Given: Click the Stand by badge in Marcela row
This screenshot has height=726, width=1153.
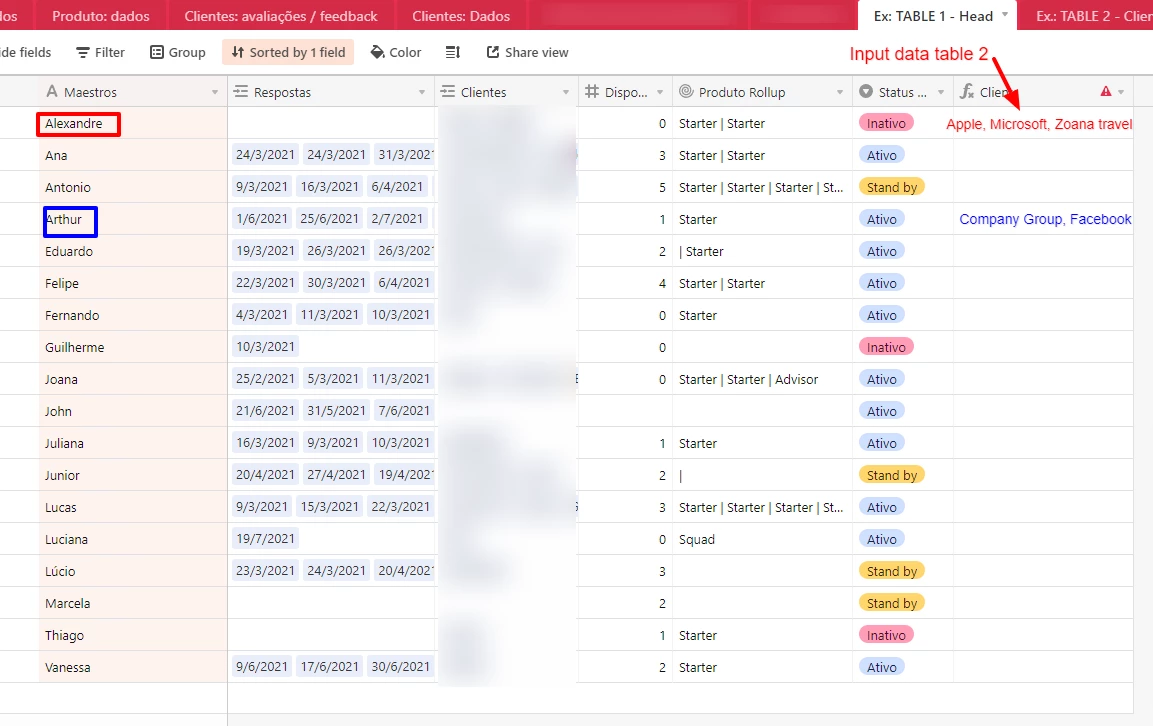Looking at the screenshot, I should [891, 603].
